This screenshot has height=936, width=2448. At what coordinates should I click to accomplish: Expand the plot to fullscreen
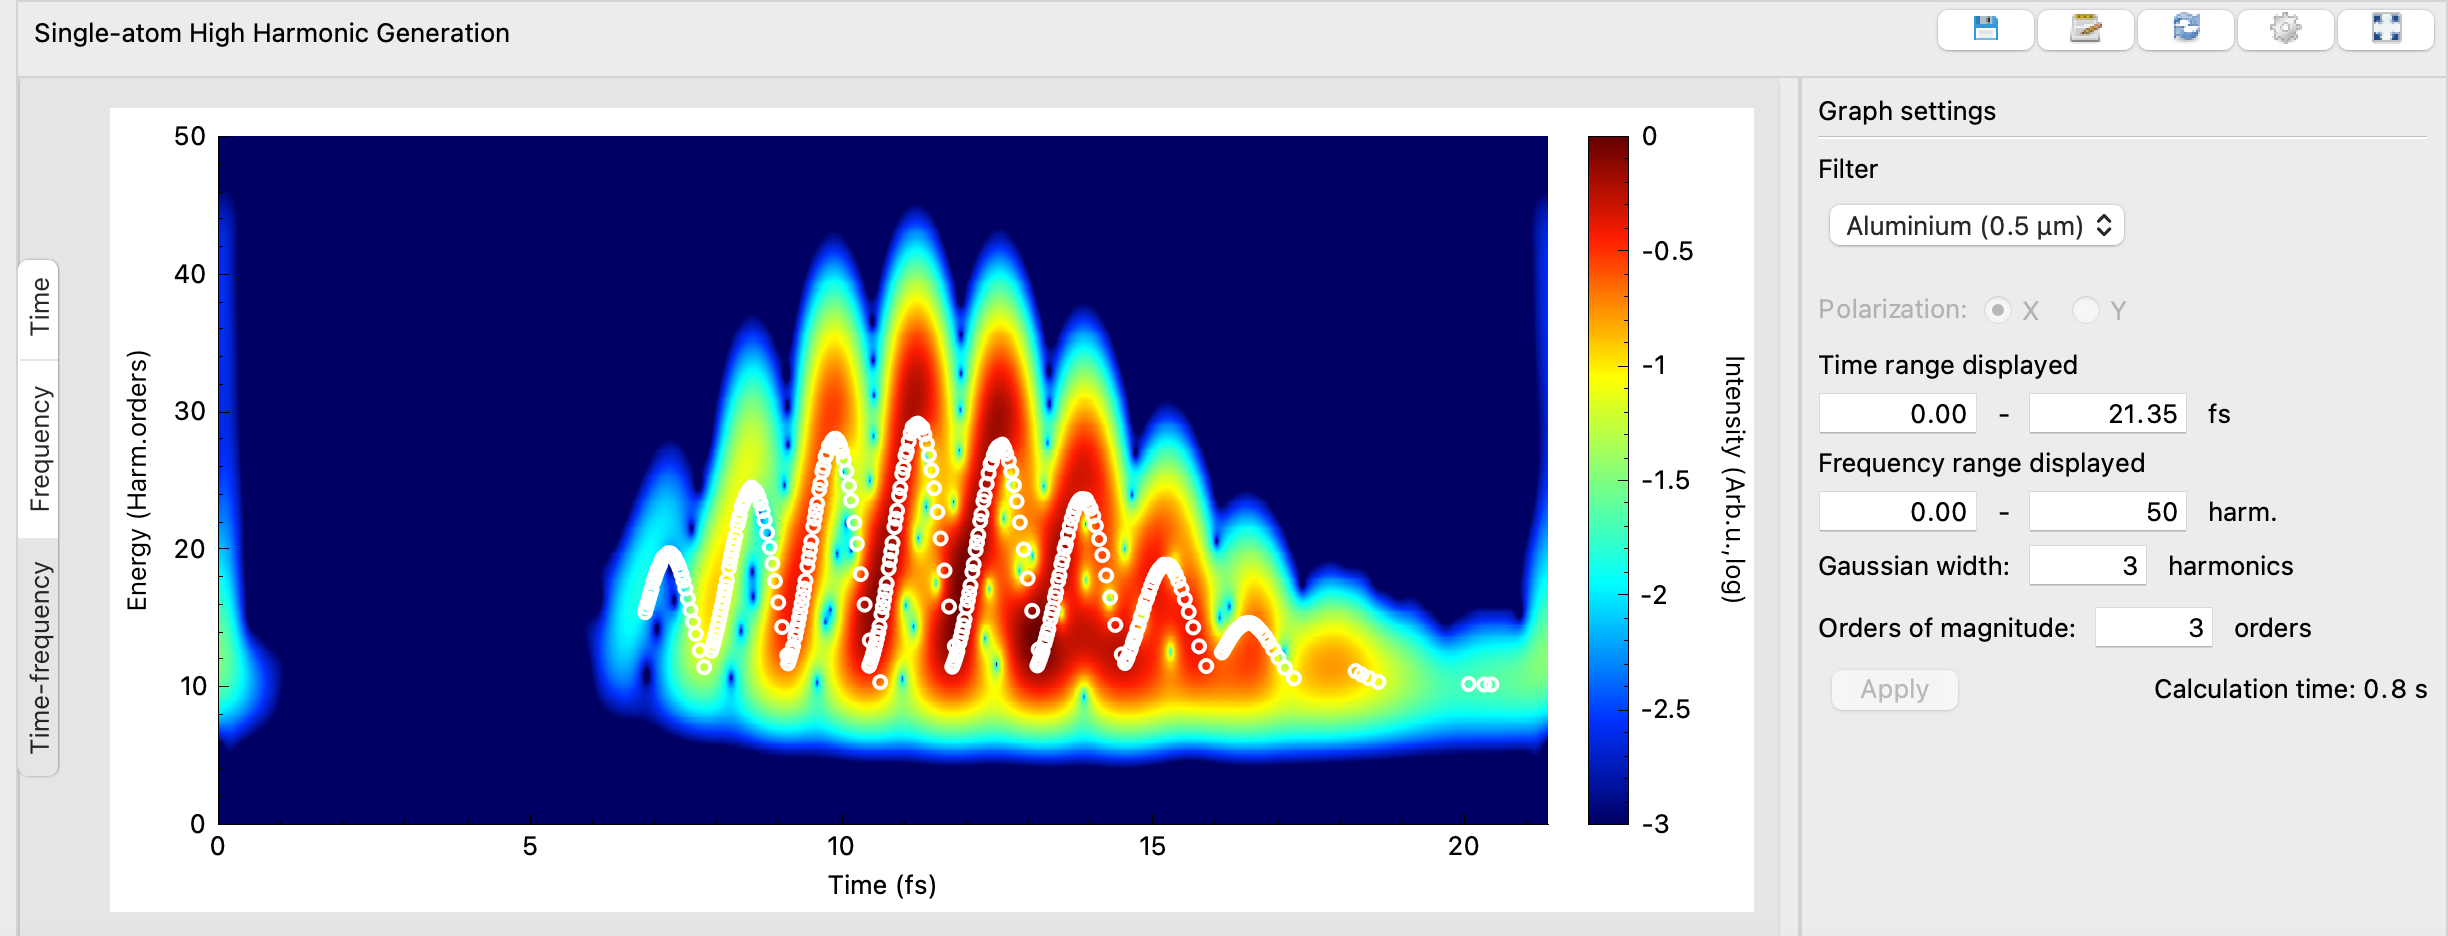(x=2386, y=30)
